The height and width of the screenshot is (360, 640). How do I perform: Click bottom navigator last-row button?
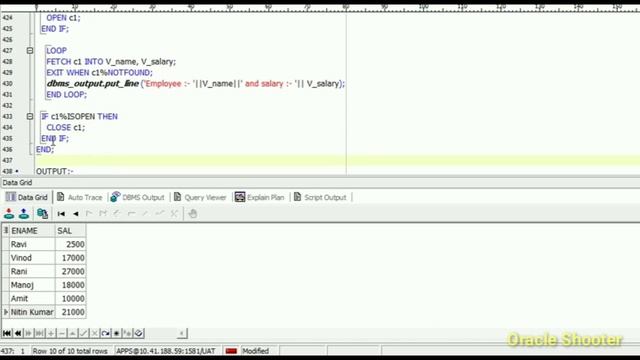[x=40, y=333]
